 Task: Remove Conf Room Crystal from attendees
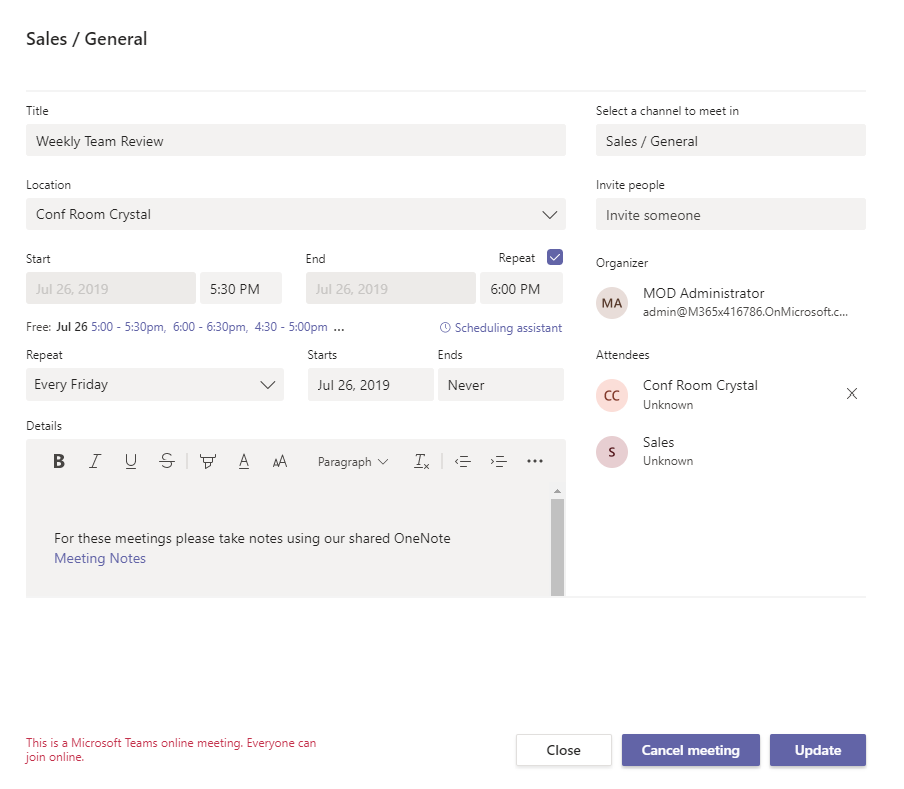852,394
